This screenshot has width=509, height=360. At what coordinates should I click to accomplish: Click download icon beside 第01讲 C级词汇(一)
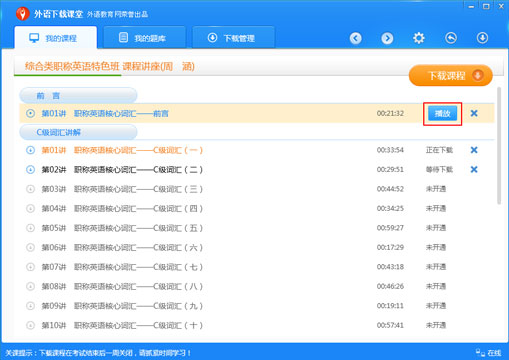30,150
